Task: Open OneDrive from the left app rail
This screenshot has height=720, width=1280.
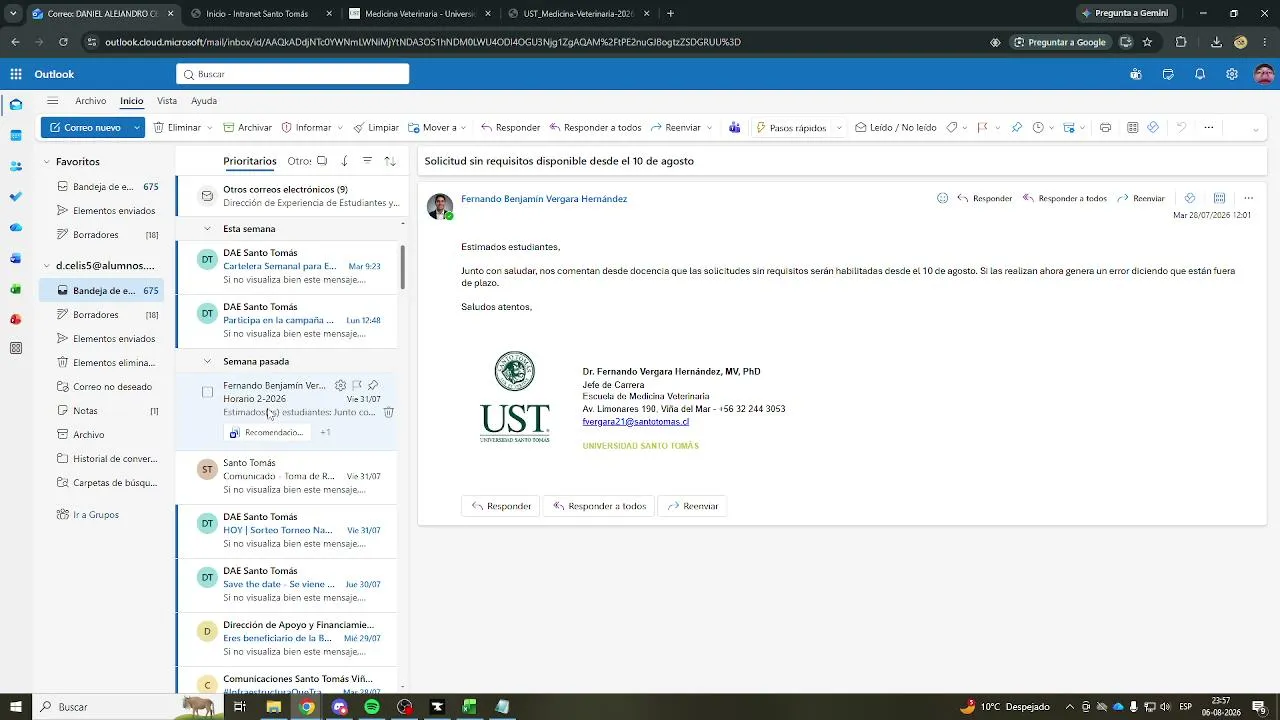Action: (16, 227)
